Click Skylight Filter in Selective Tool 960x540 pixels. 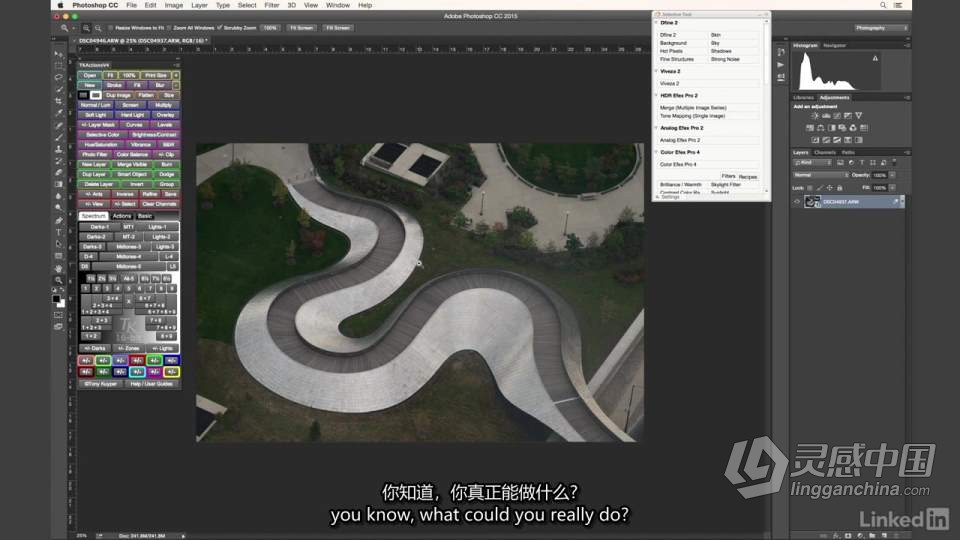[726, 184]
